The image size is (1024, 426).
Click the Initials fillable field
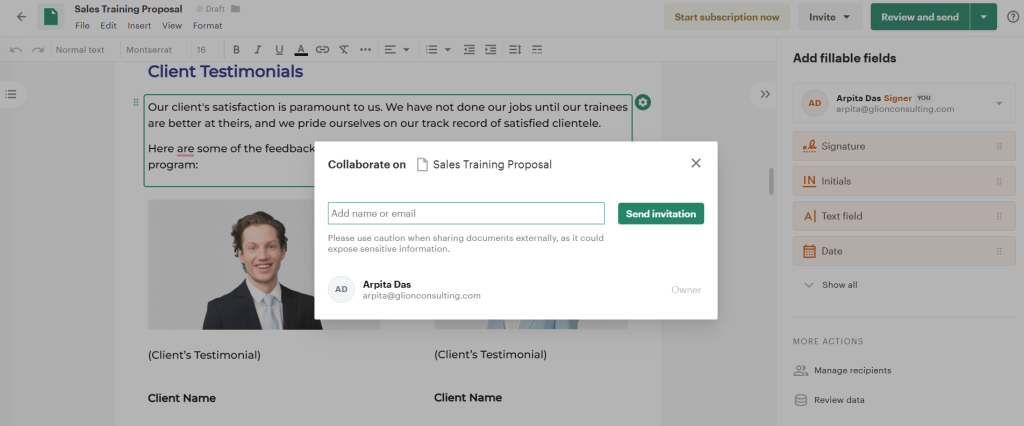point(904,181)
